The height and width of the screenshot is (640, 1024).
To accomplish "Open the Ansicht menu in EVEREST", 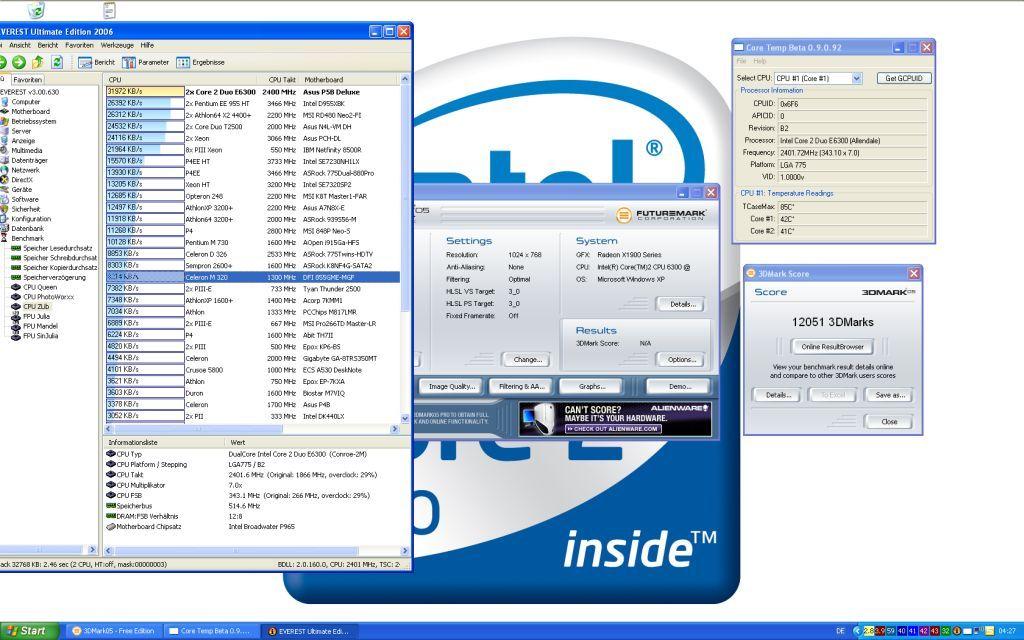I will (20, 45).
